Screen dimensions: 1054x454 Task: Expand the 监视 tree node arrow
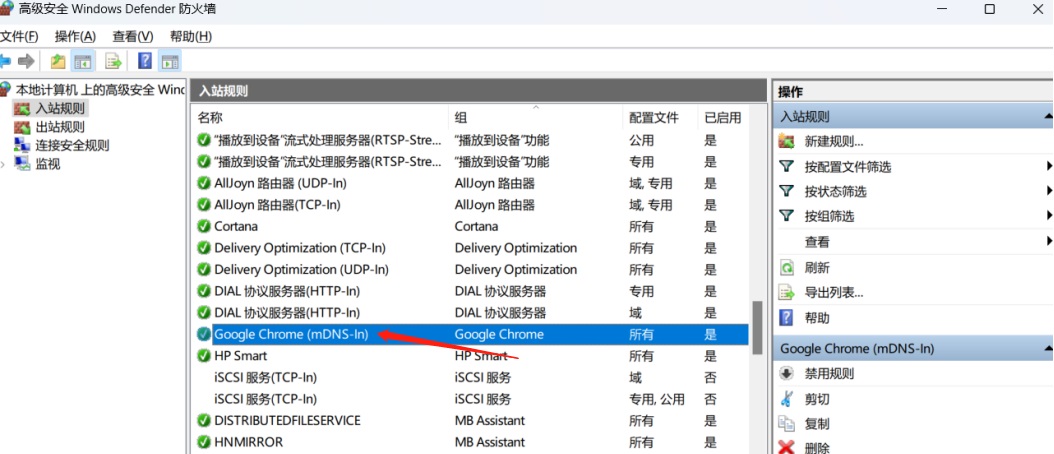click(3, 163)
